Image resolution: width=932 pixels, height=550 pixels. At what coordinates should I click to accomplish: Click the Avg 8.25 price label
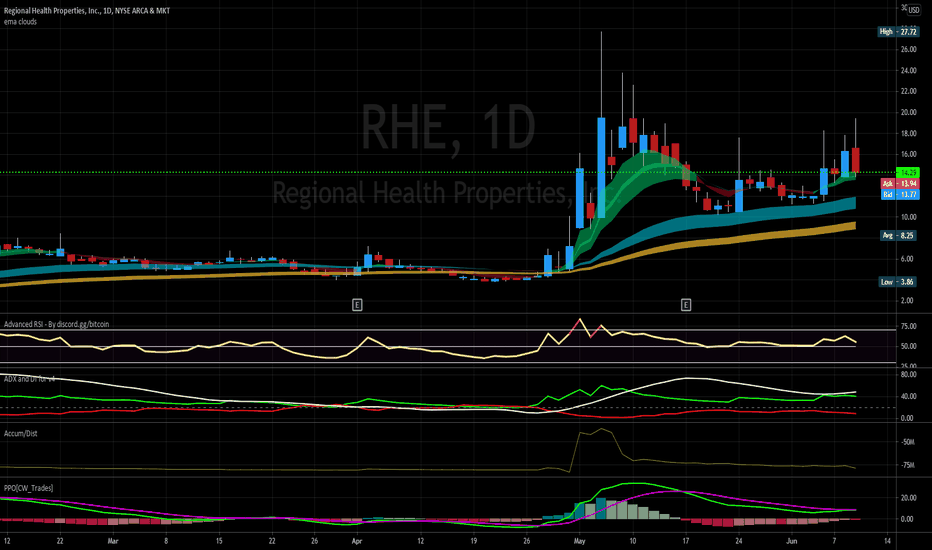[x=898, y=235]
